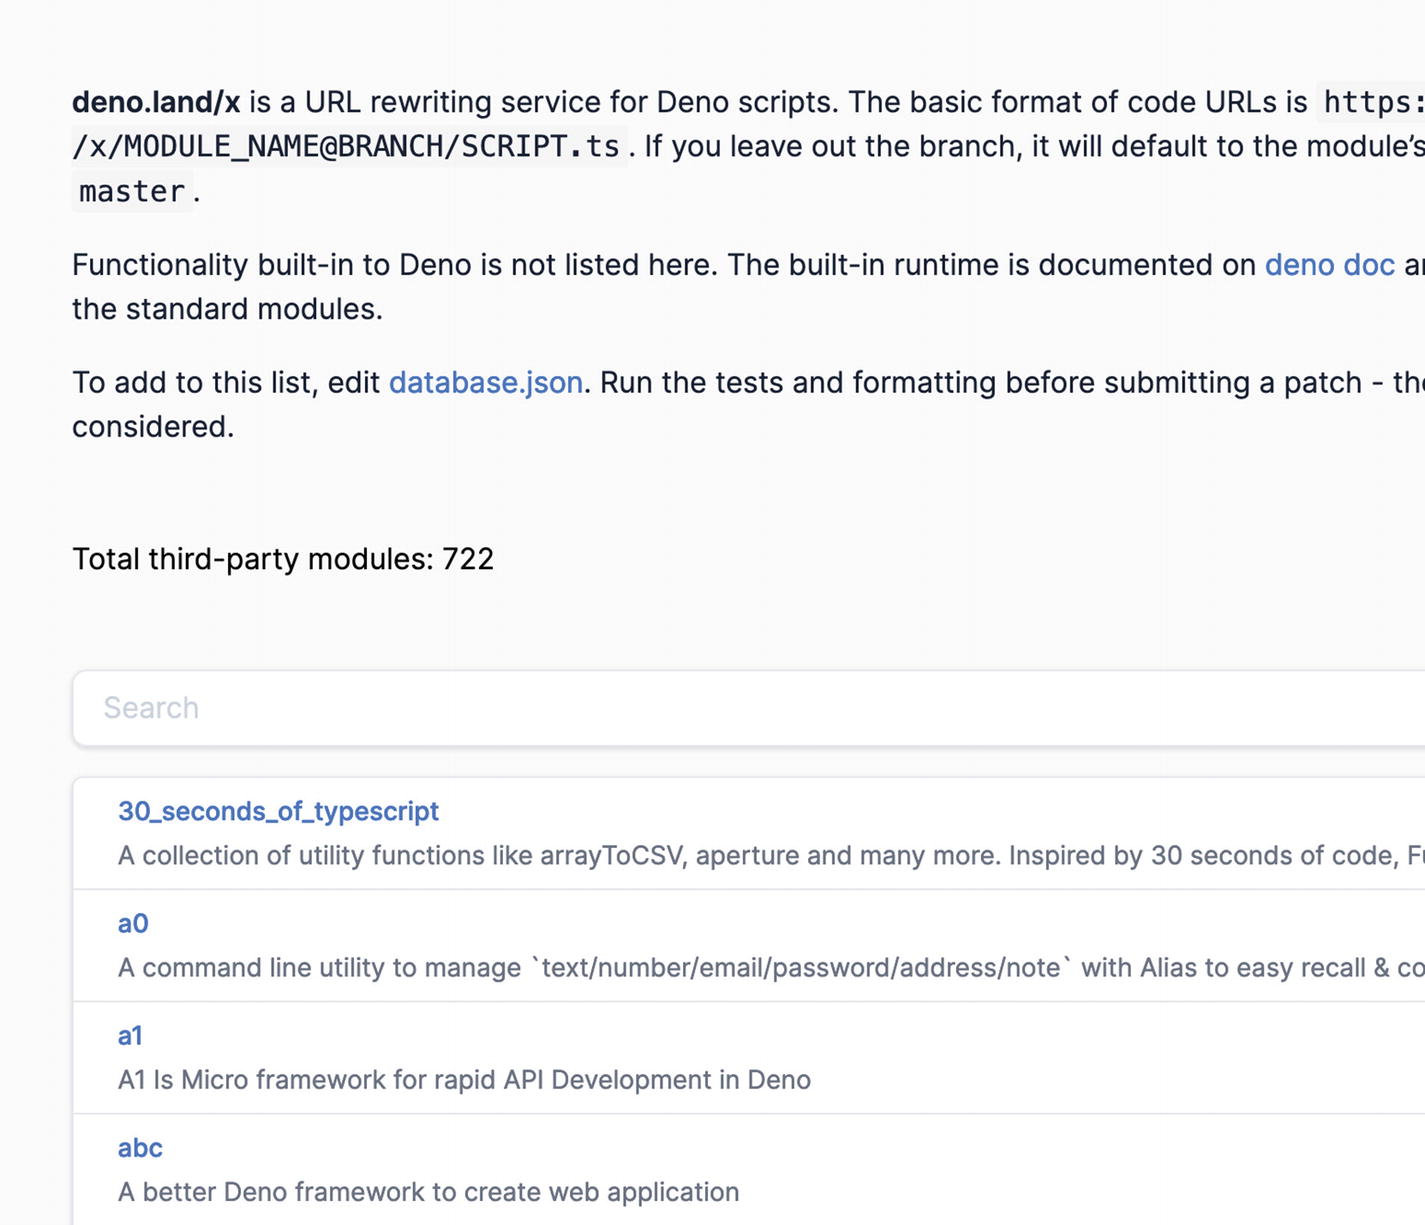Click the bold deno.land/x text
This screenshot has width=1425, height=1225.
(x=156, y=102)
